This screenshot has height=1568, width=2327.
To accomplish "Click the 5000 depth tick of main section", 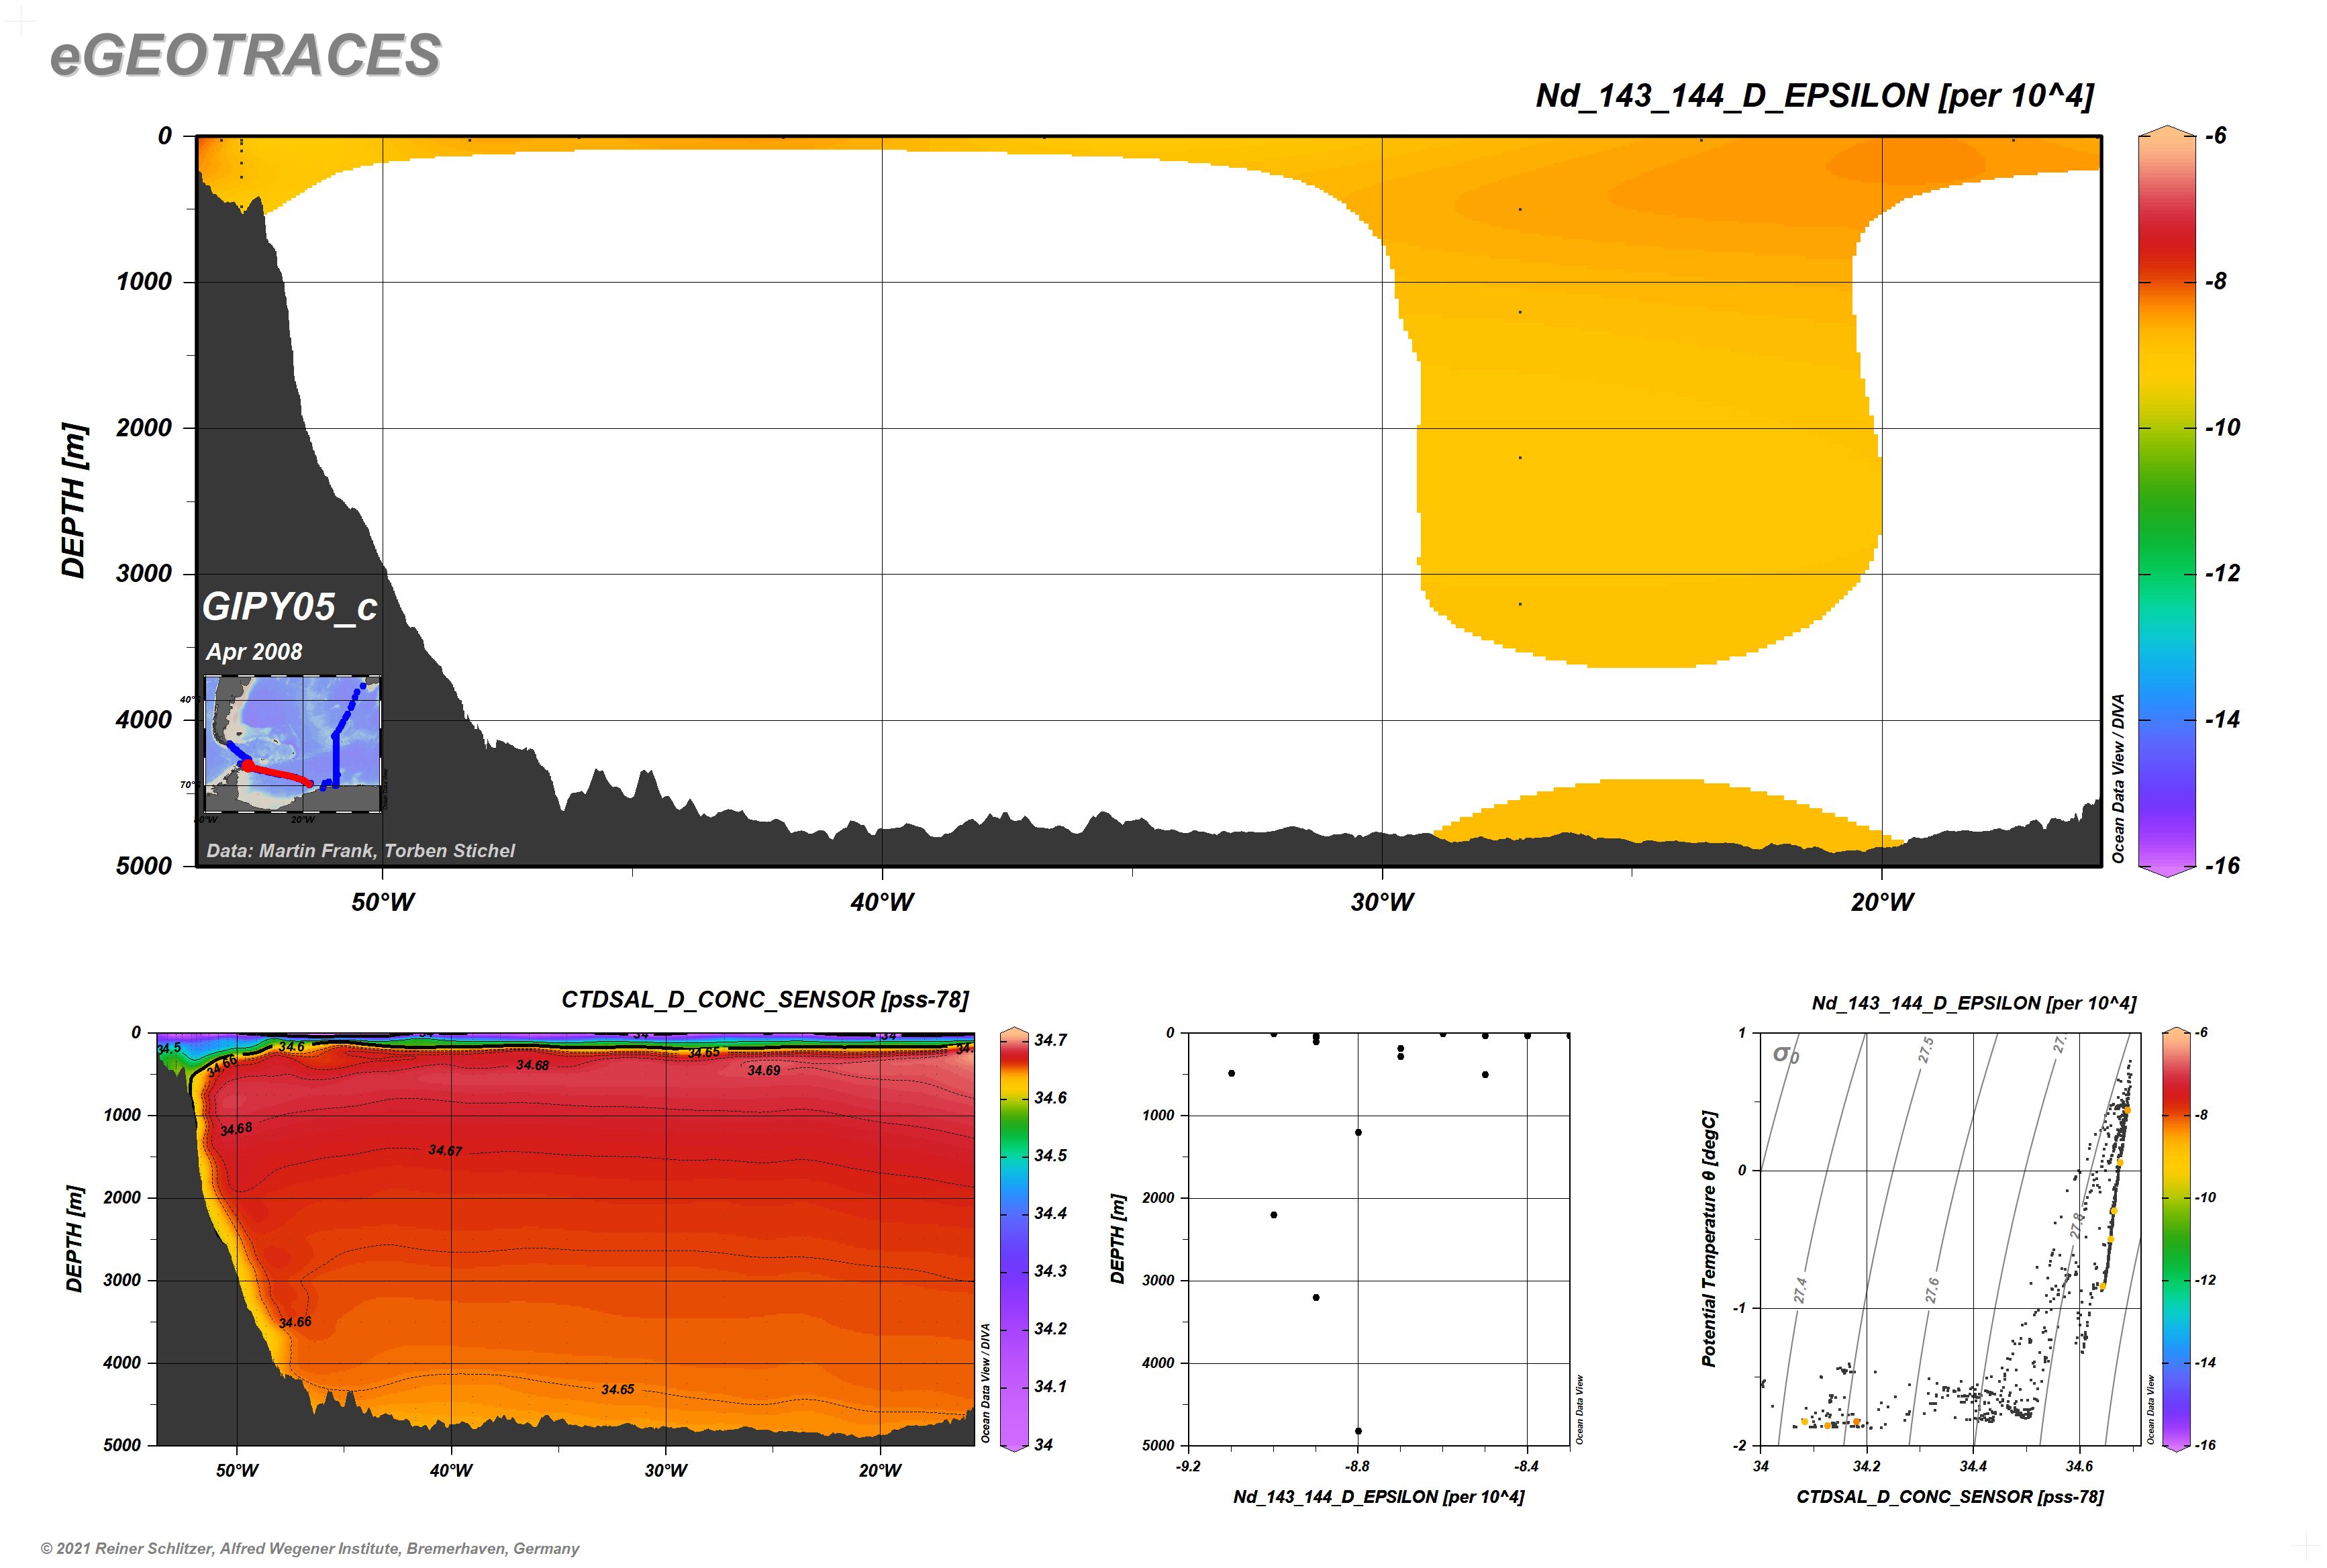I will [x=144, y=866].
